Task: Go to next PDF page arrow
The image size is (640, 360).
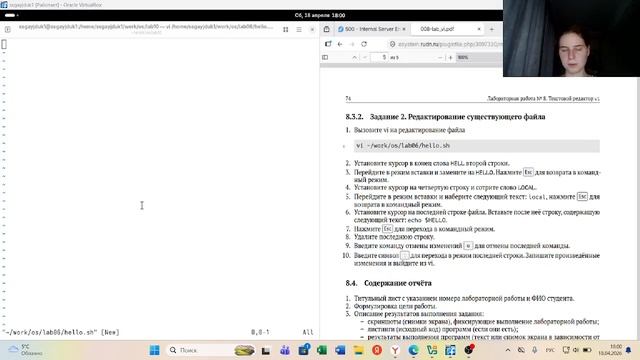Action: pyautogui.click(x=365, y=58)
